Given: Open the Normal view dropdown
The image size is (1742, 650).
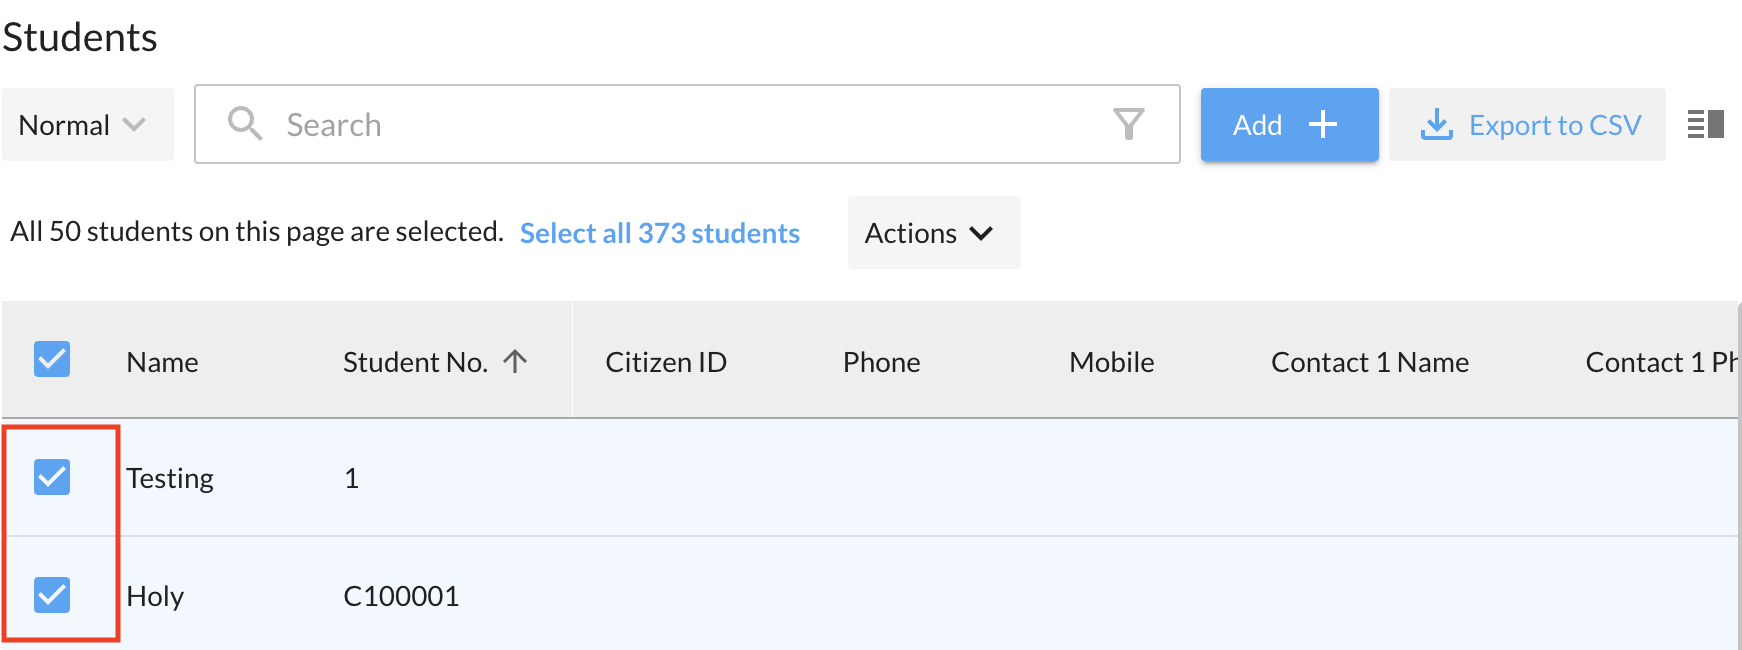Looking at the screenshot, I should 87,125.
